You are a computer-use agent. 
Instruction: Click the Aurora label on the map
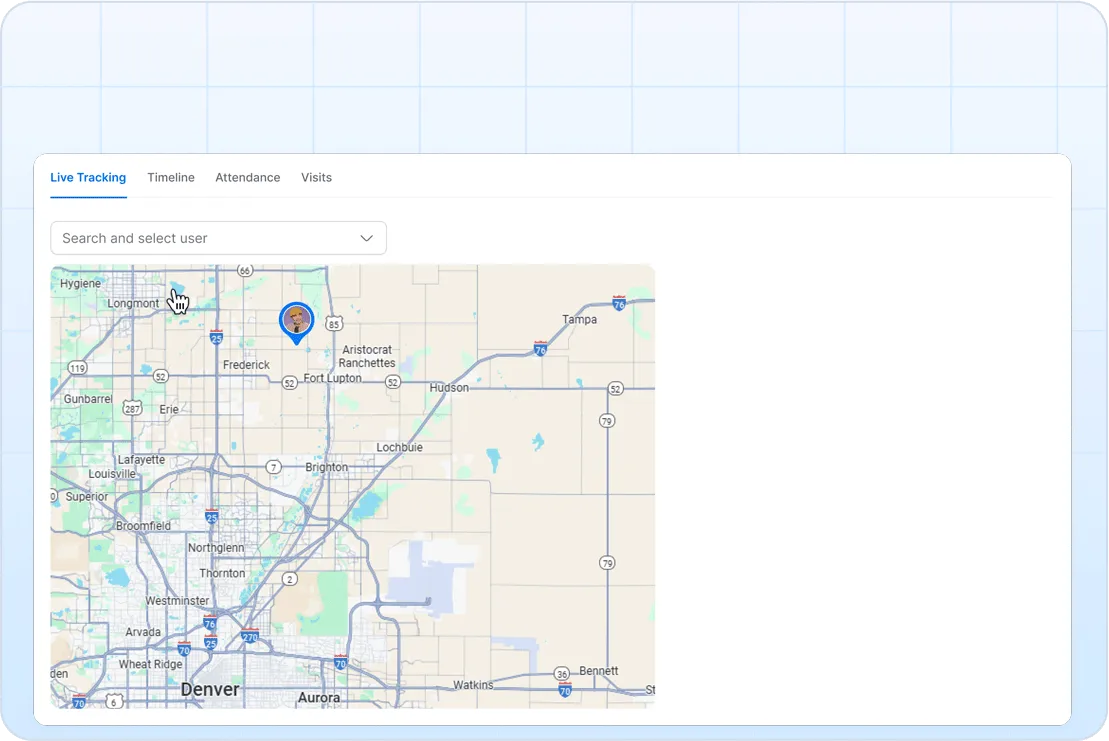(319, 698)
